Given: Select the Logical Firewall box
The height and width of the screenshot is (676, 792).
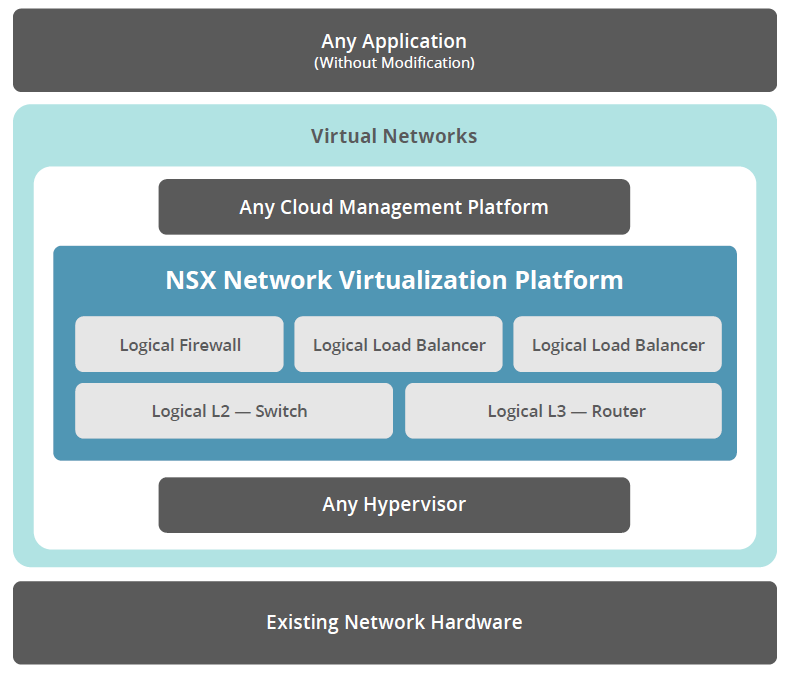Looking at the screenshot, I should coord(179,344).
